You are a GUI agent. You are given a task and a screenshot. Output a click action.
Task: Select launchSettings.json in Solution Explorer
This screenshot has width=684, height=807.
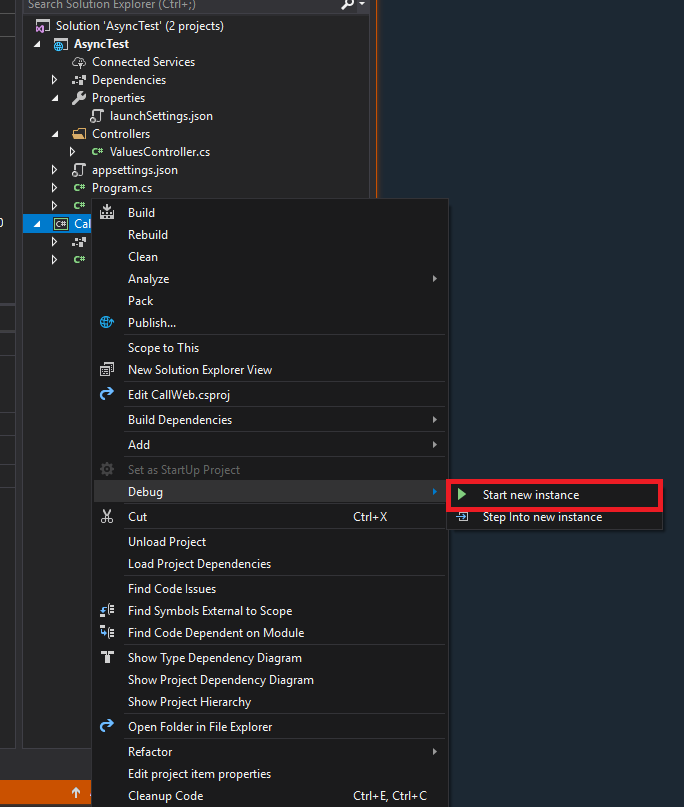161,116
